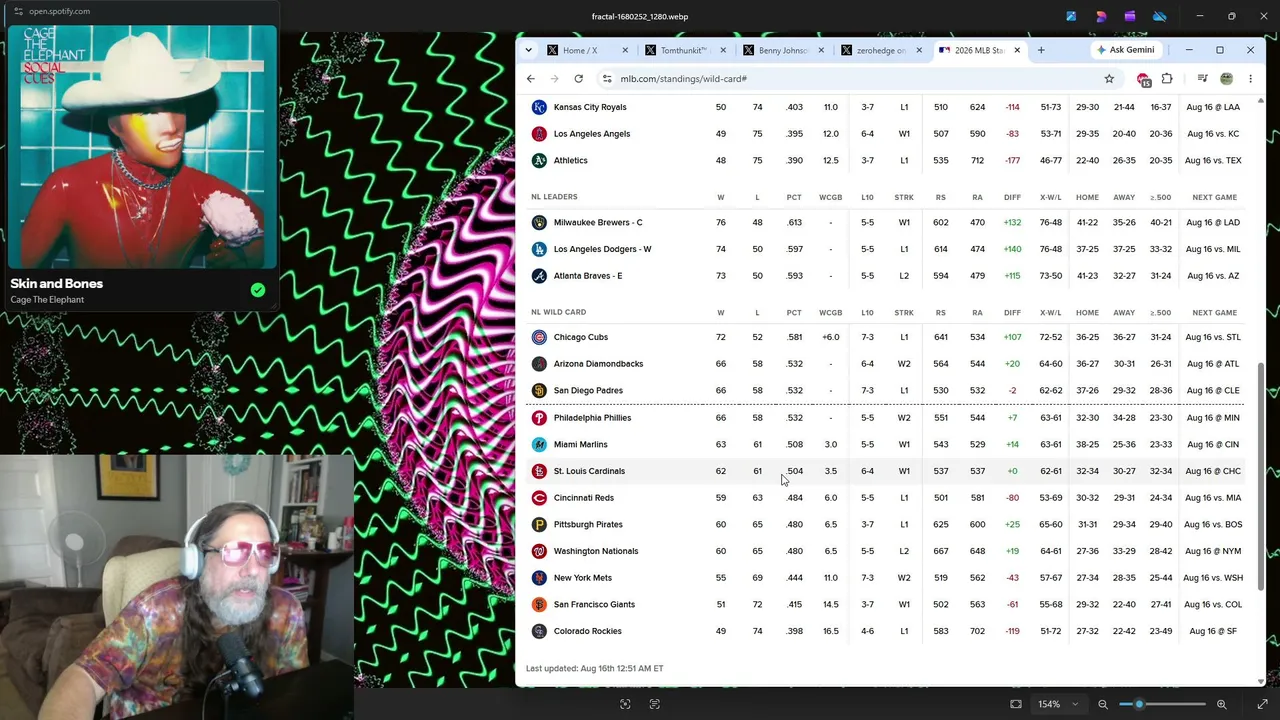Click the disabled forward arrow in Chrome
This screenshot has height=720, width=1280.
[x=554, y=79]
